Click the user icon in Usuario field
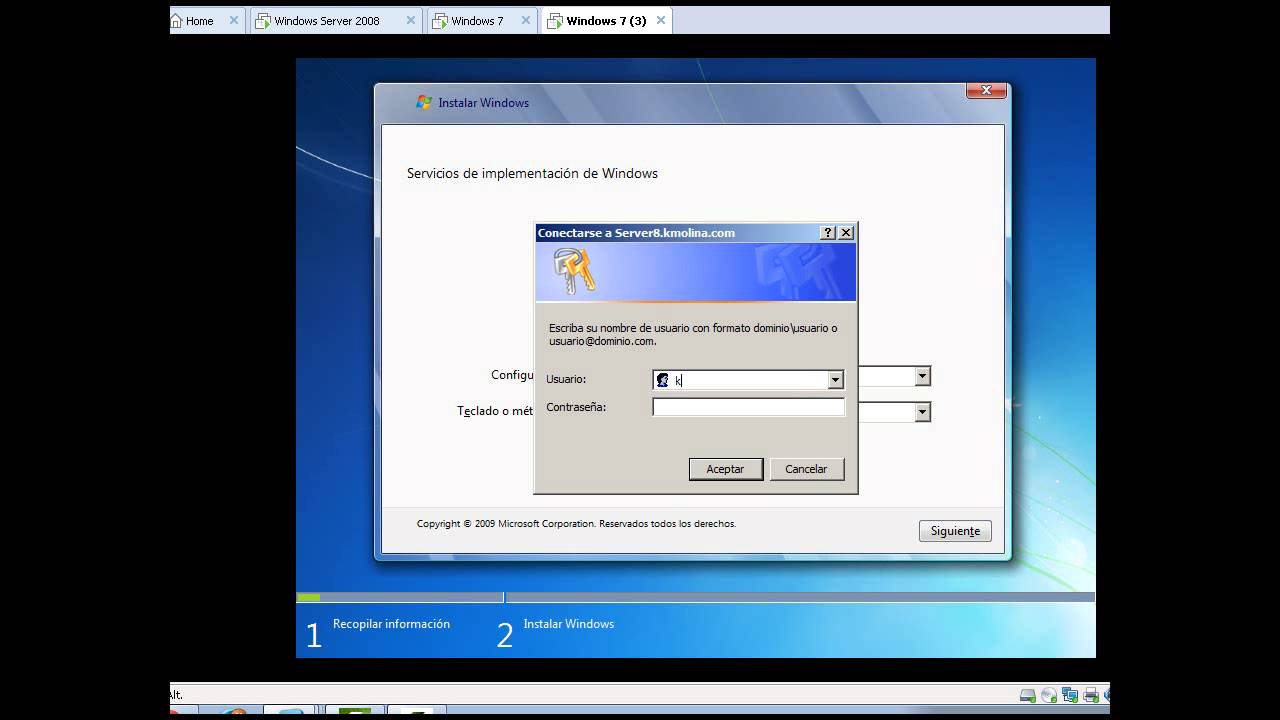 point(662,380)
